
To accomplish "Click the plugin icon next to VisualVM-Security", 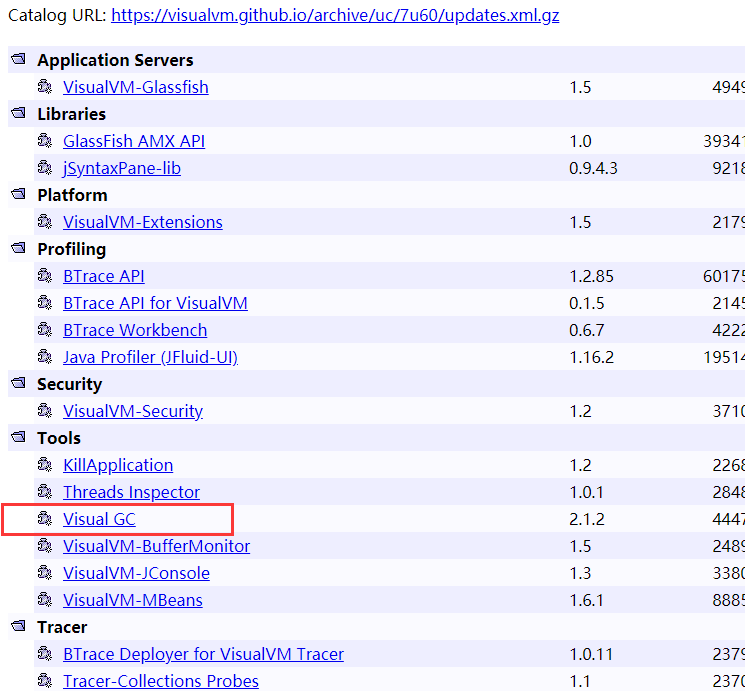I will point(44,411).
